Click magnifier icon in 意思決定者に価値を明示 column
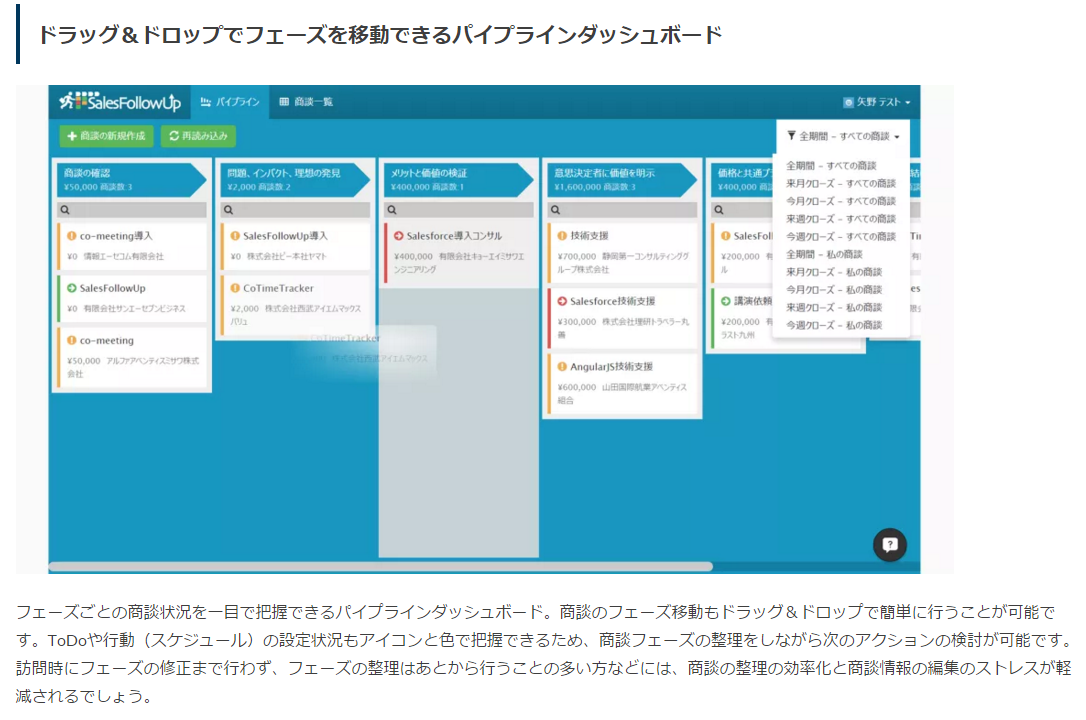Image resolution: width=1086 pixels, height=720 pixels. 555,210
